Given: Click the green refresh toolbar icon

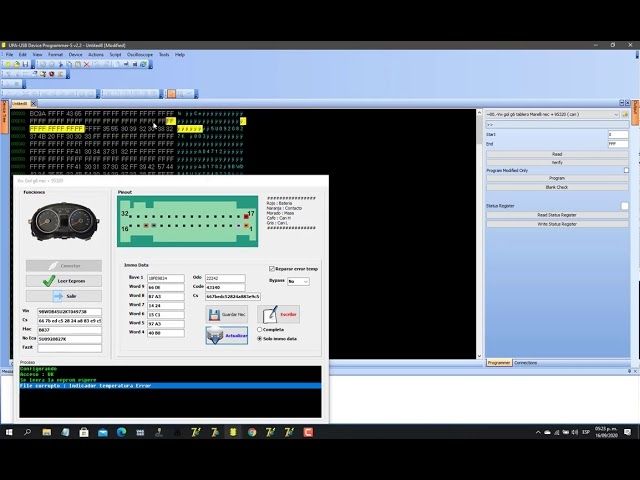Looking at the screenshot, I should [x=143, y=64].
